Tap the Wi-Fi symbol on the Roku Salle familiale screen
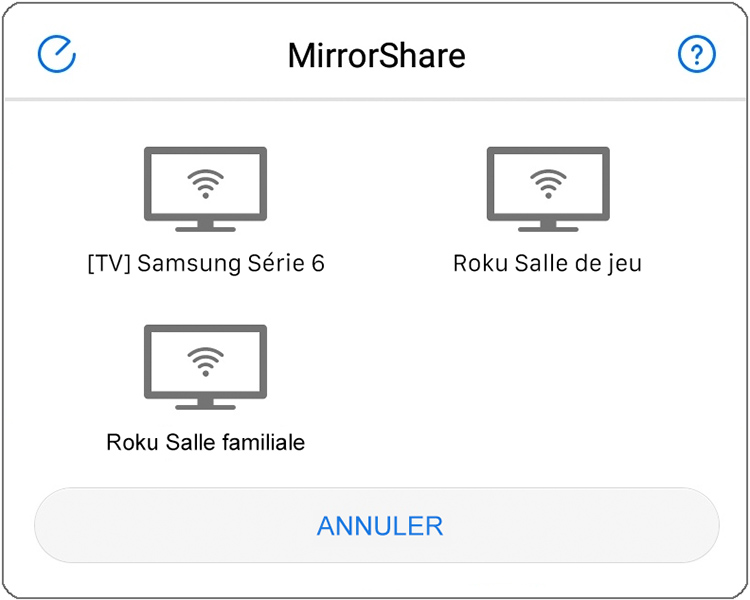Viewport: 750px width, 600px height. coord(205,362)
